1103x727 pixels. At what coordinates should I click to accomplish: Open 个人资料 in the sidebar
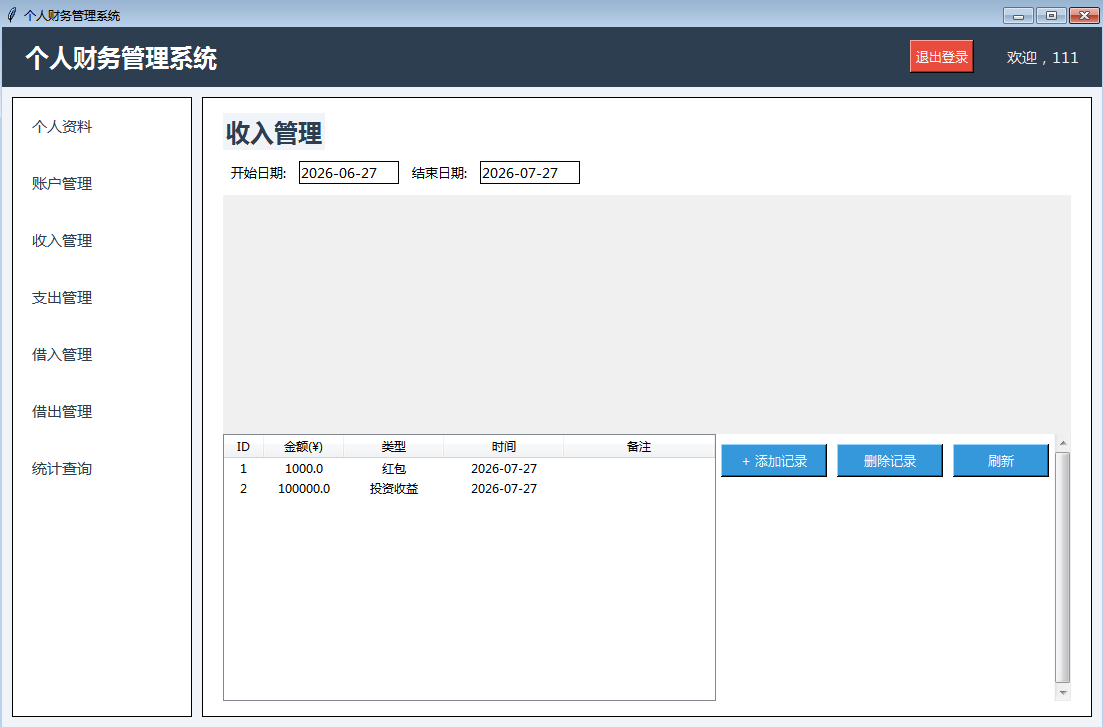[62, 127]
